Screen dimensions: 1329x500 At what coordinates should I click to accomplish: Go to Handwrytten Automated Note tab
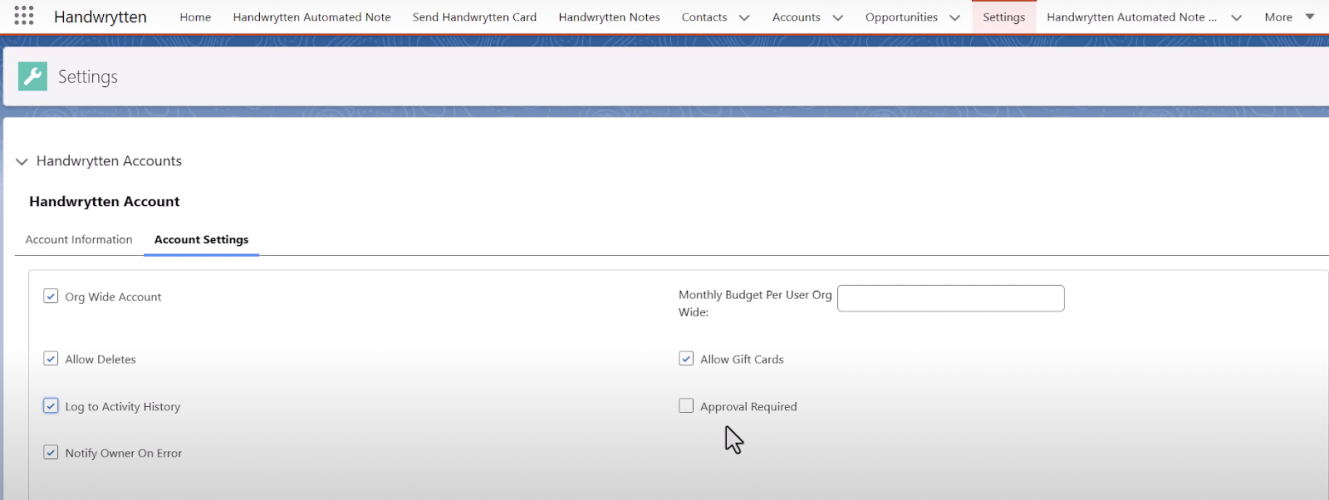312,17
